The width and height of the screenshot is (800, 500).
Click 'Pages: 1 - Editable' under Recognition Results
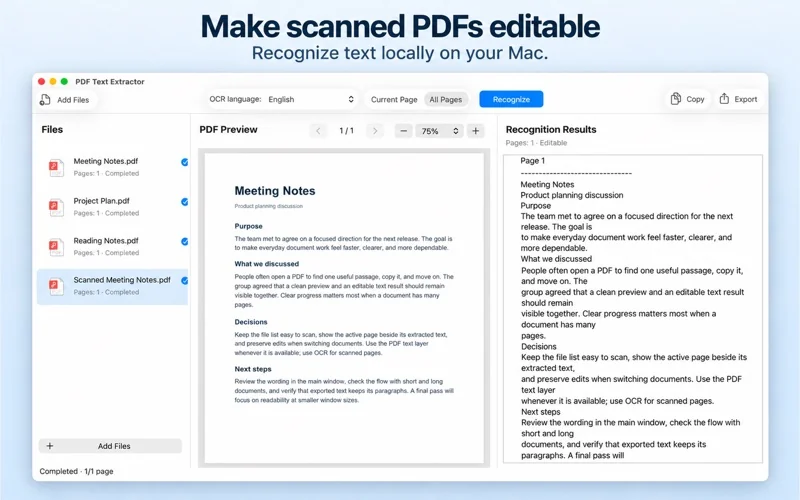pos(536,143)
